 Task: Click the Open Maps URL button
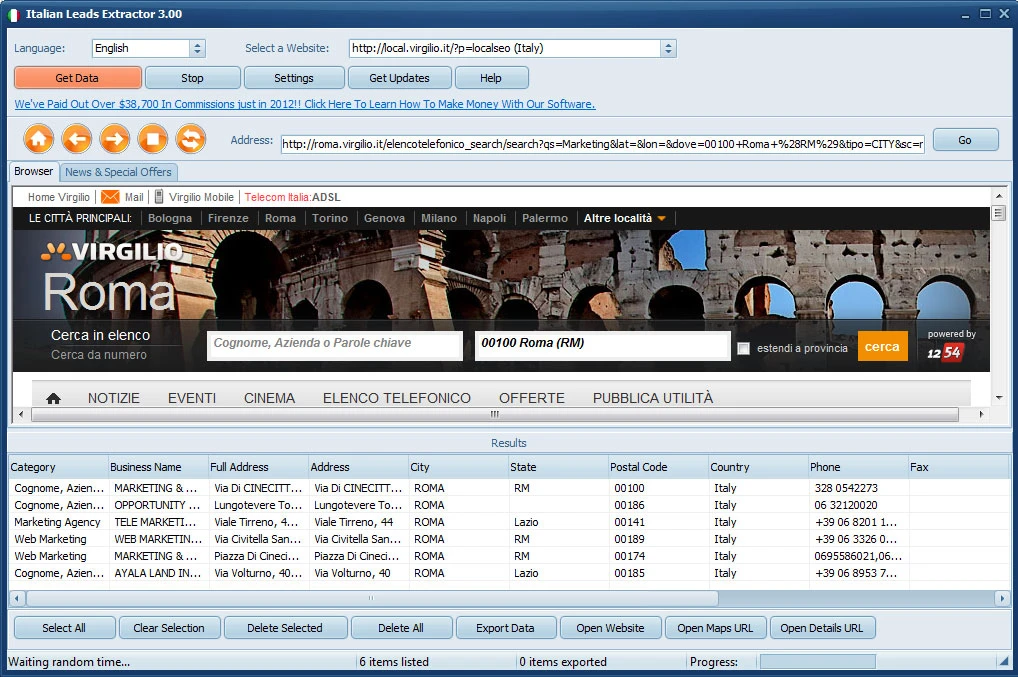[715, 628]
